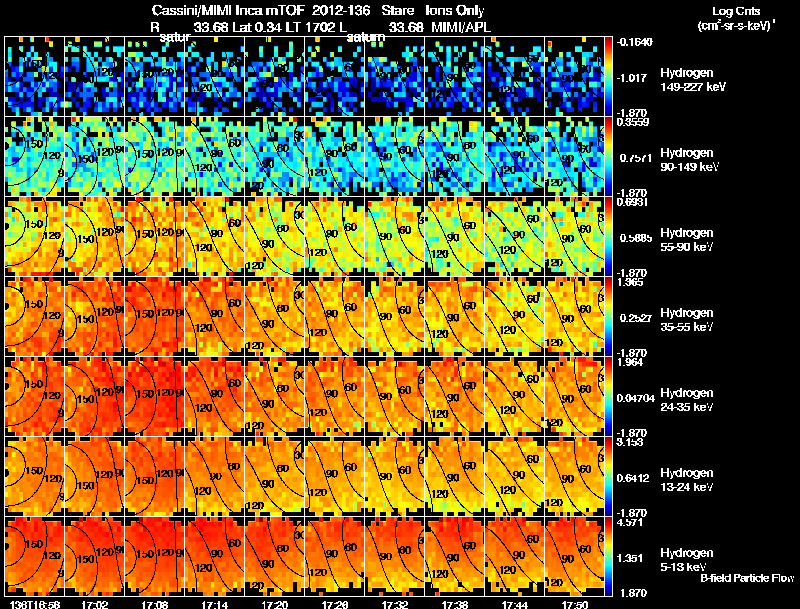Select the 5-13 keV panel in the 17:38 column
Image resolution: width=800 pixels, height=609 pixels.
tap(455, 557)
